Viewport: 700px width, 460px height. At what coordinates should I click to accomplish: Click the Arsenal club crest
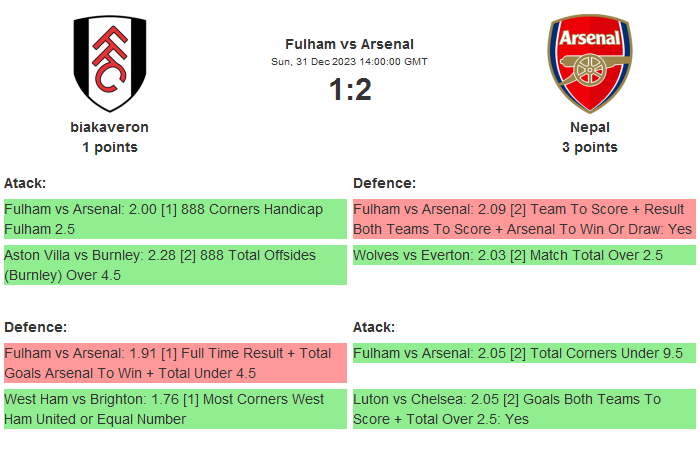pyautogui.click(x=589, y=64)
